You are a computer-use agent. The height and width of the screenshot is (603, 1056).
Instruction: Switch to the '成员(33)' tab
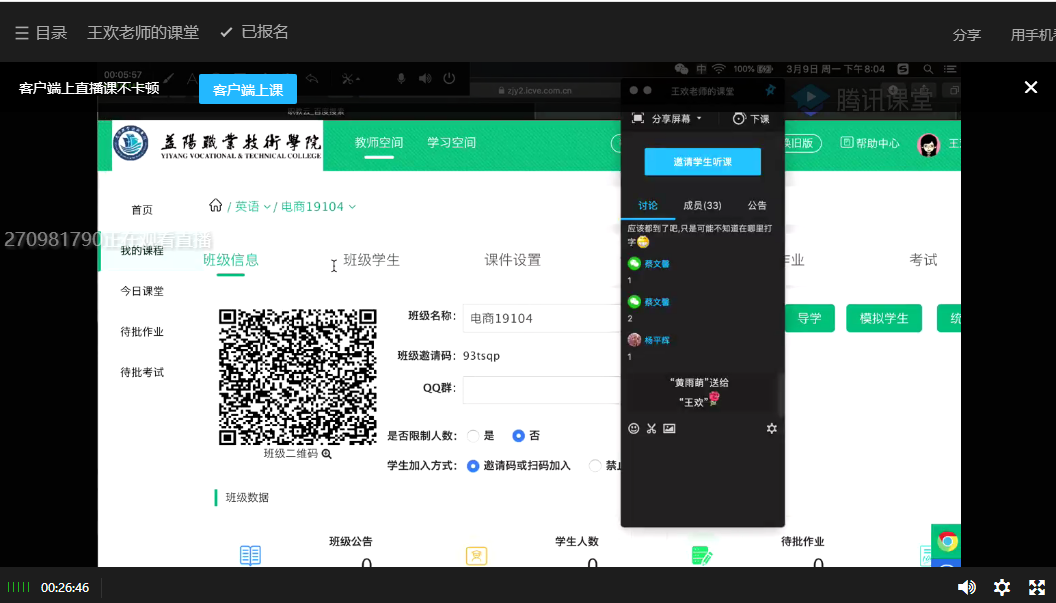coord(702,205)
